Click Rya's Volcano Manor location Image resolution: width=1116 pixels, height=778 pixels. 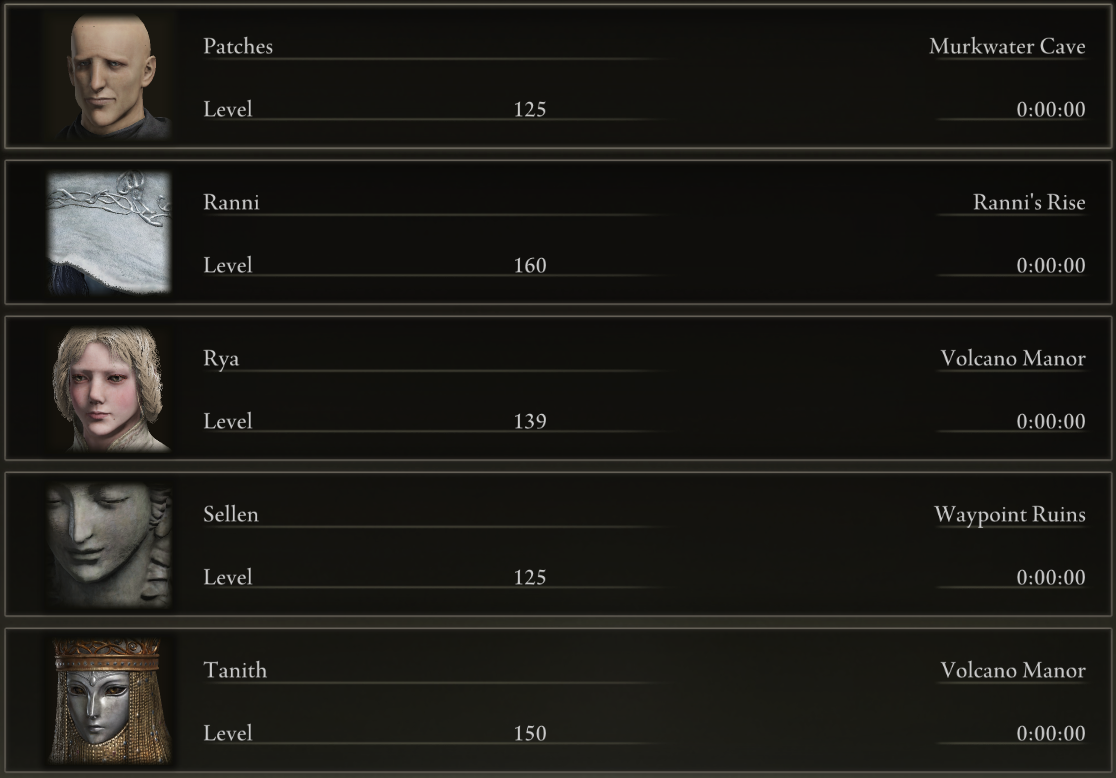point(1013,358)
